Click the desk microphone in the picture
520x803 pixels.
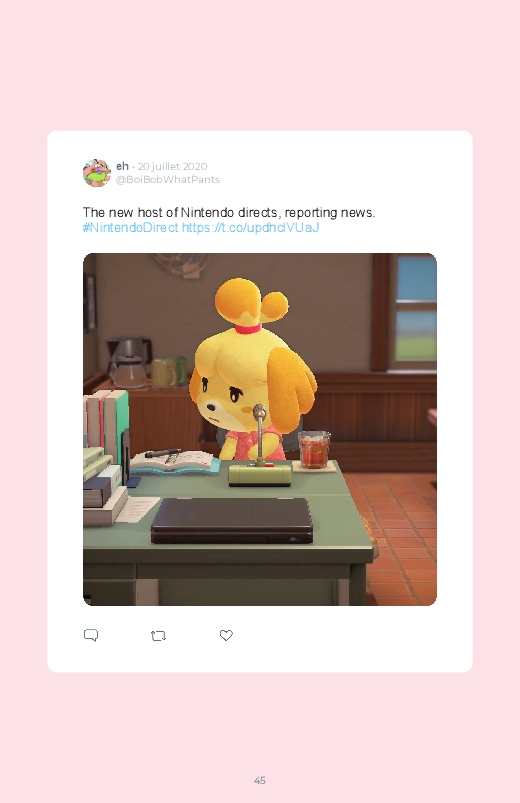(260, 448)
